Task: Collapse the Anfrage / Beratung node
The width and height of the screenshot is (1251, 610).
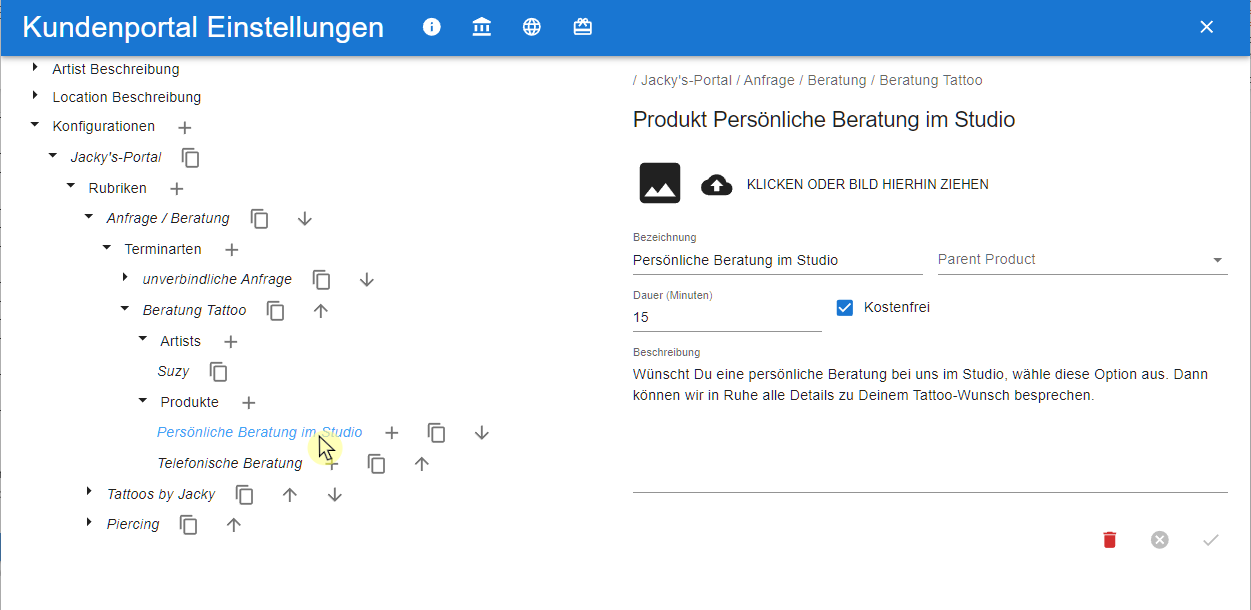Action: 89,217
